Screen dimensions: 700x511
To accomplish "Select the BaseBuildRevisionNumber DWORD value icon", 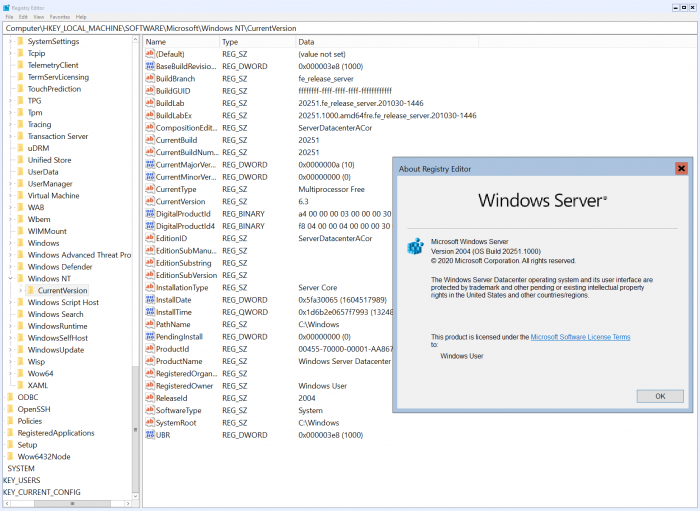I will (149, 65).
